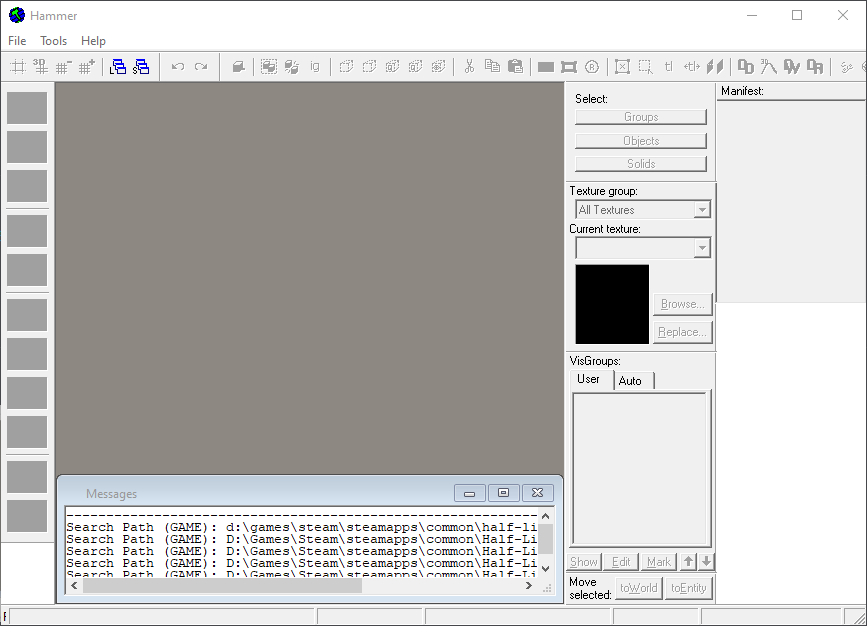Viewport: 867px width, 626px height.
Task: Open the Current texture dropdown
Action: 702,248
